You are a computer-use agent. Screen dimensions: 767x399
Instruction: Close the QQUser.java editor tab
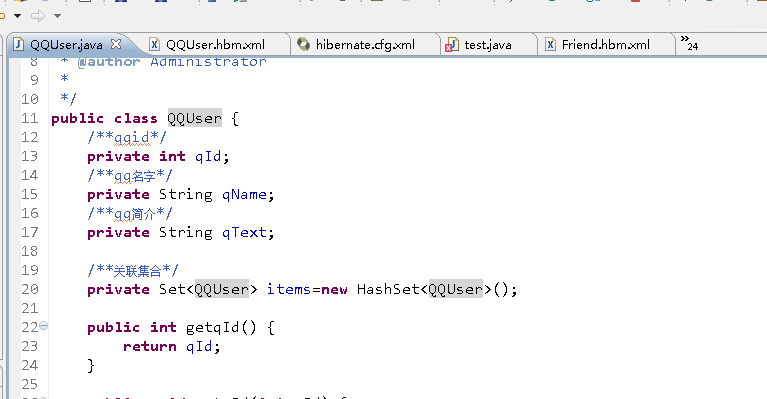click(116, 44)
